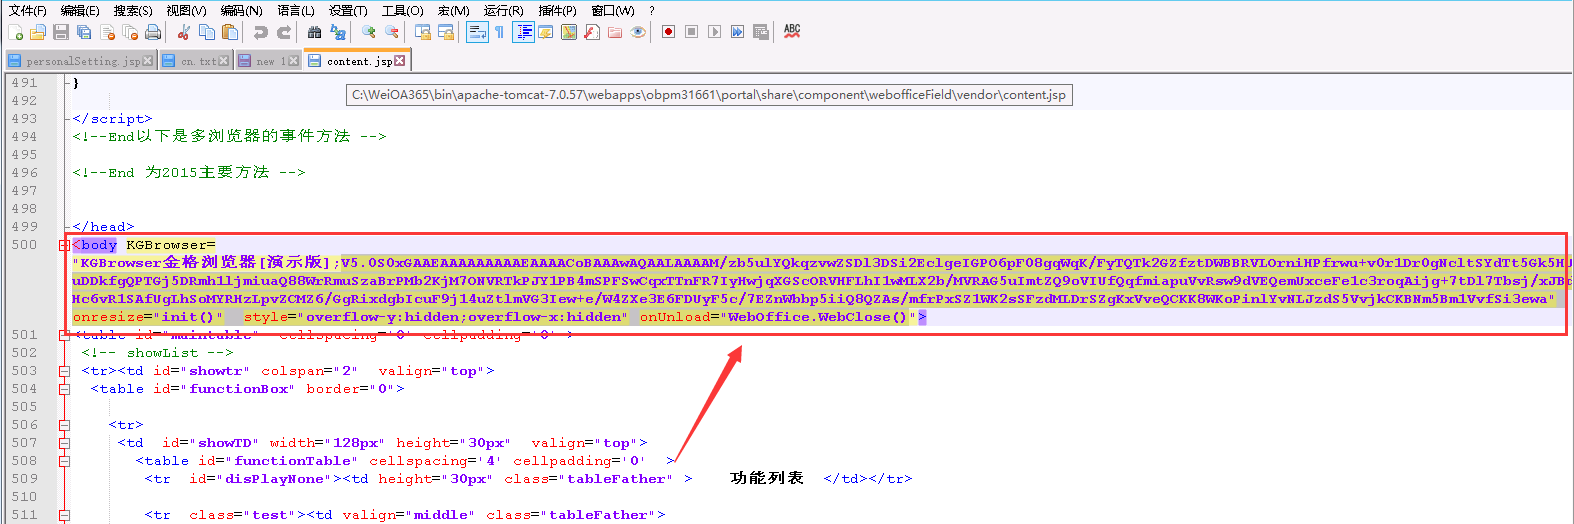Save the current recorded macro icon
The image size is (1574, 524).
pos(760,32)
